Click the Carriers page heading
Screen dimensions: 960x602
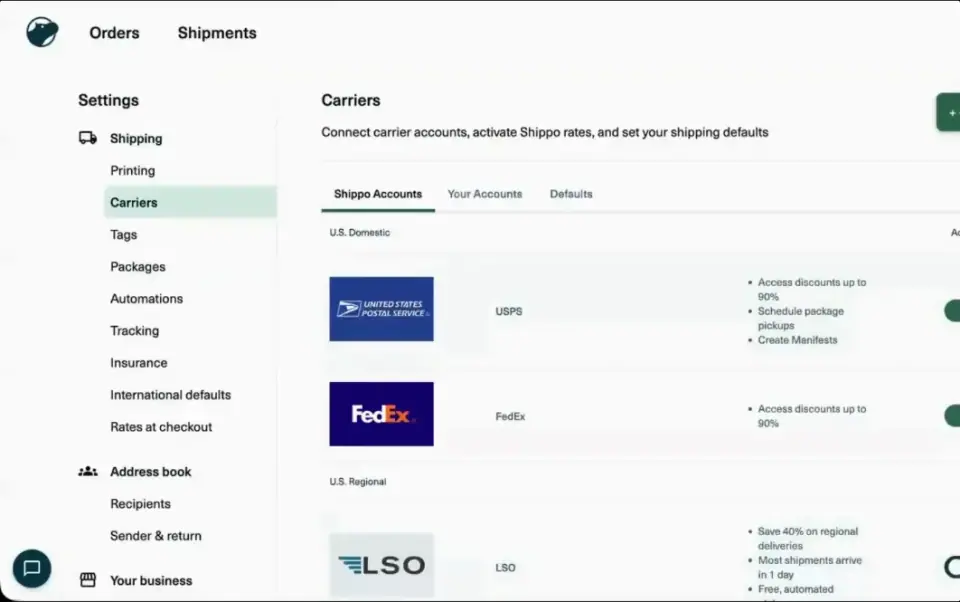tap(351, 100)
